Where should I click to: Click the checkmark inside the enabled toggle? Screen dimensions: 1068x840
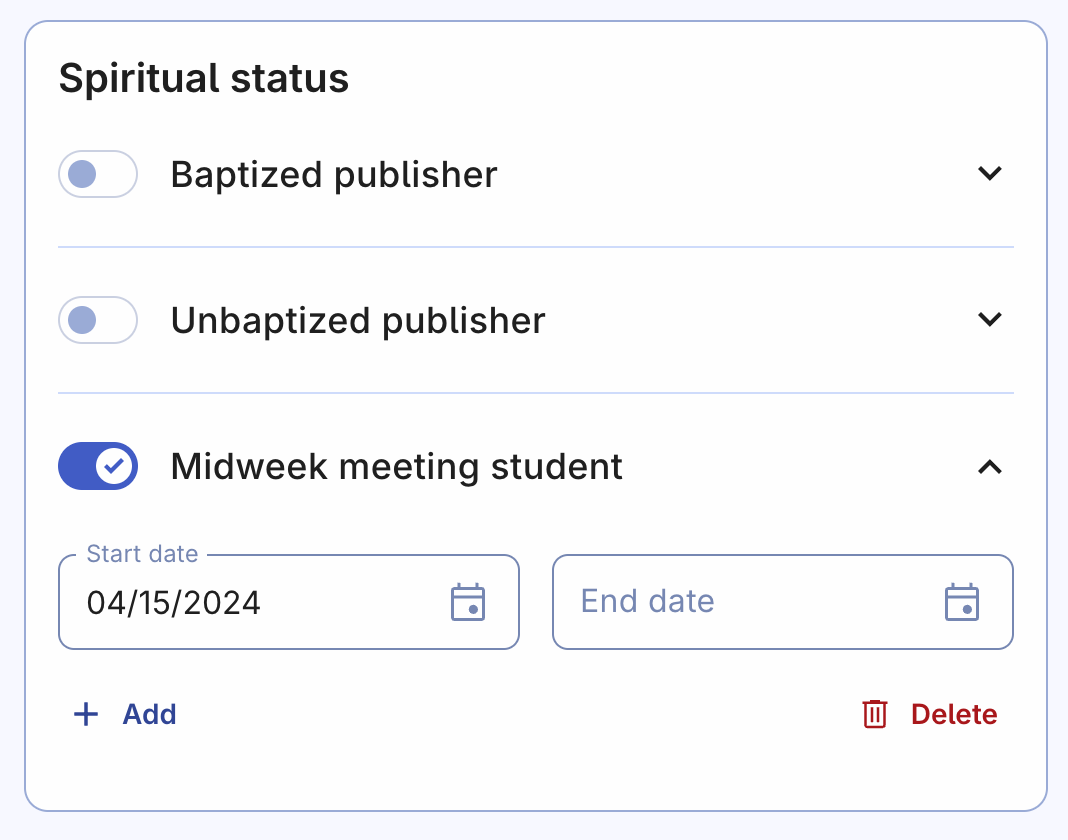(113, 466)
